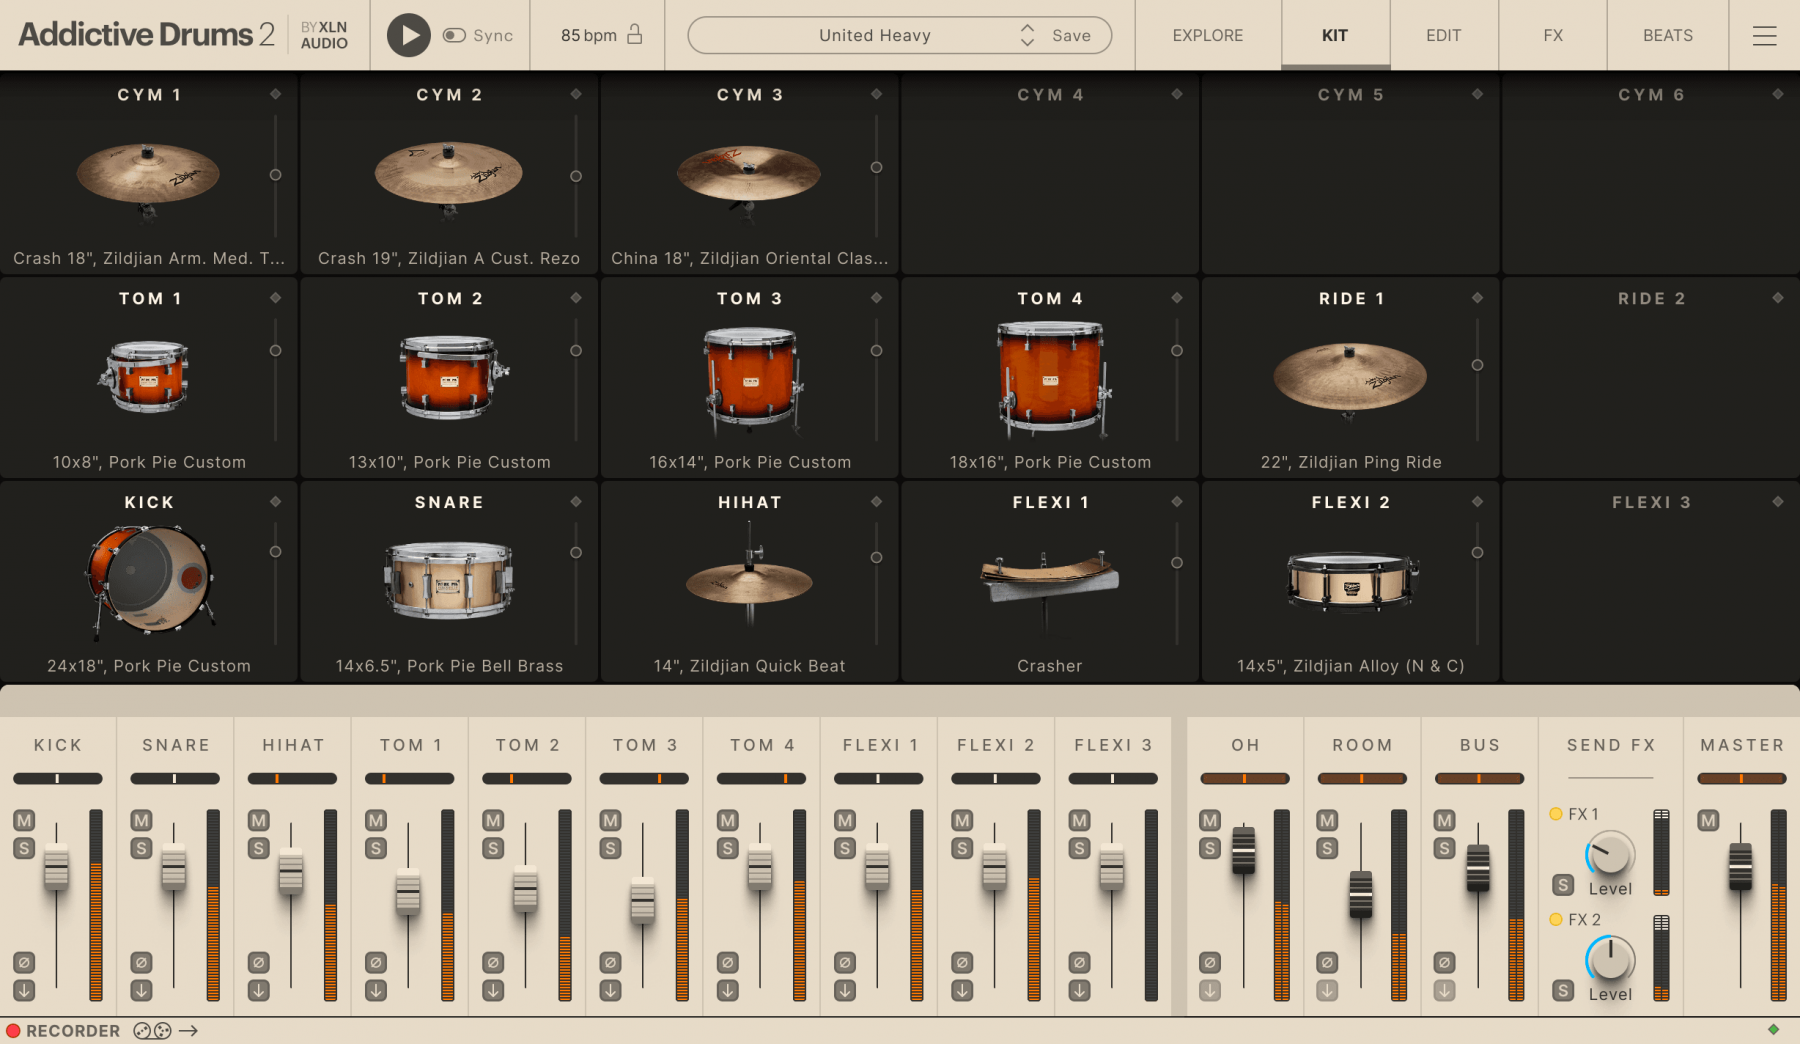Screen dimensions: 1800x1044
Task: Mute the TOM 2 channel
Action: click(x=493, y=820)
